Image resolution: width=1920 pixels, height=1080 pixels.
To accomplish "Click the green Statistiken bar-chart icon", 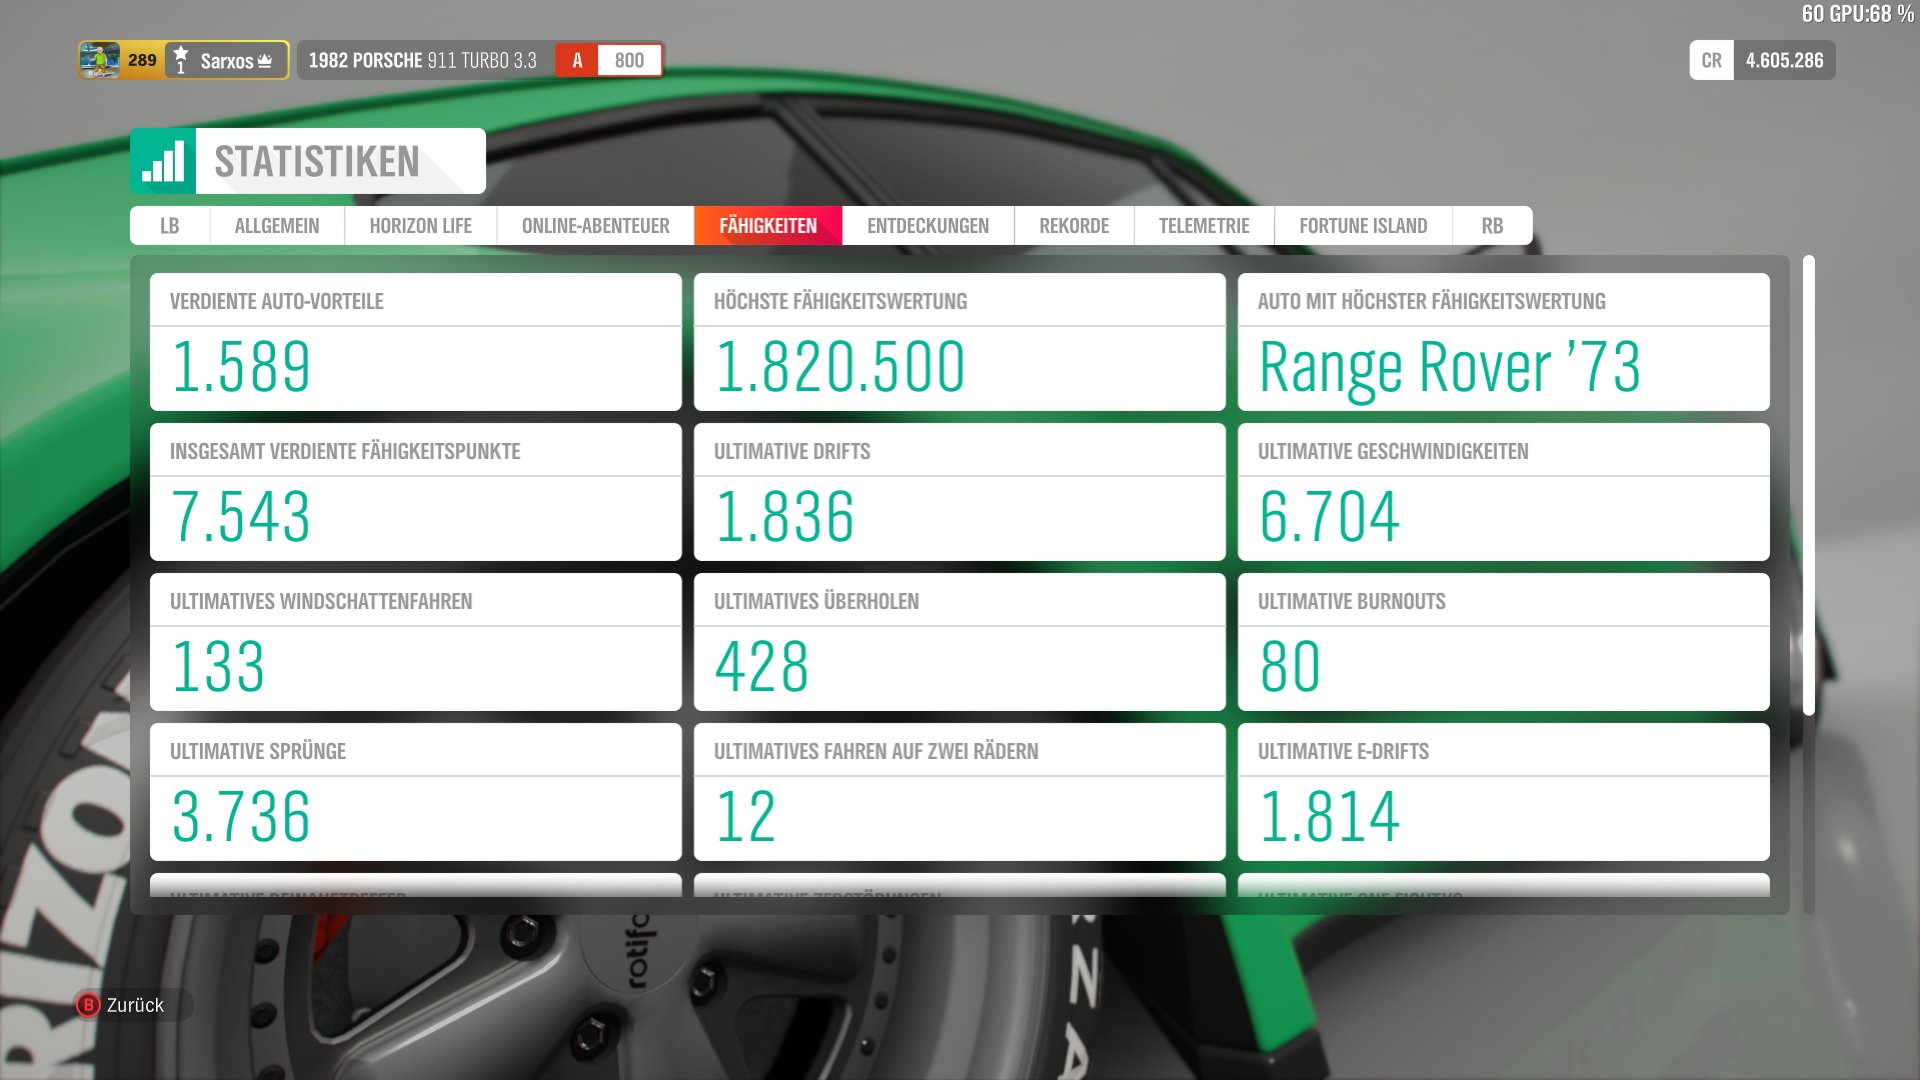I will [163, 161].
